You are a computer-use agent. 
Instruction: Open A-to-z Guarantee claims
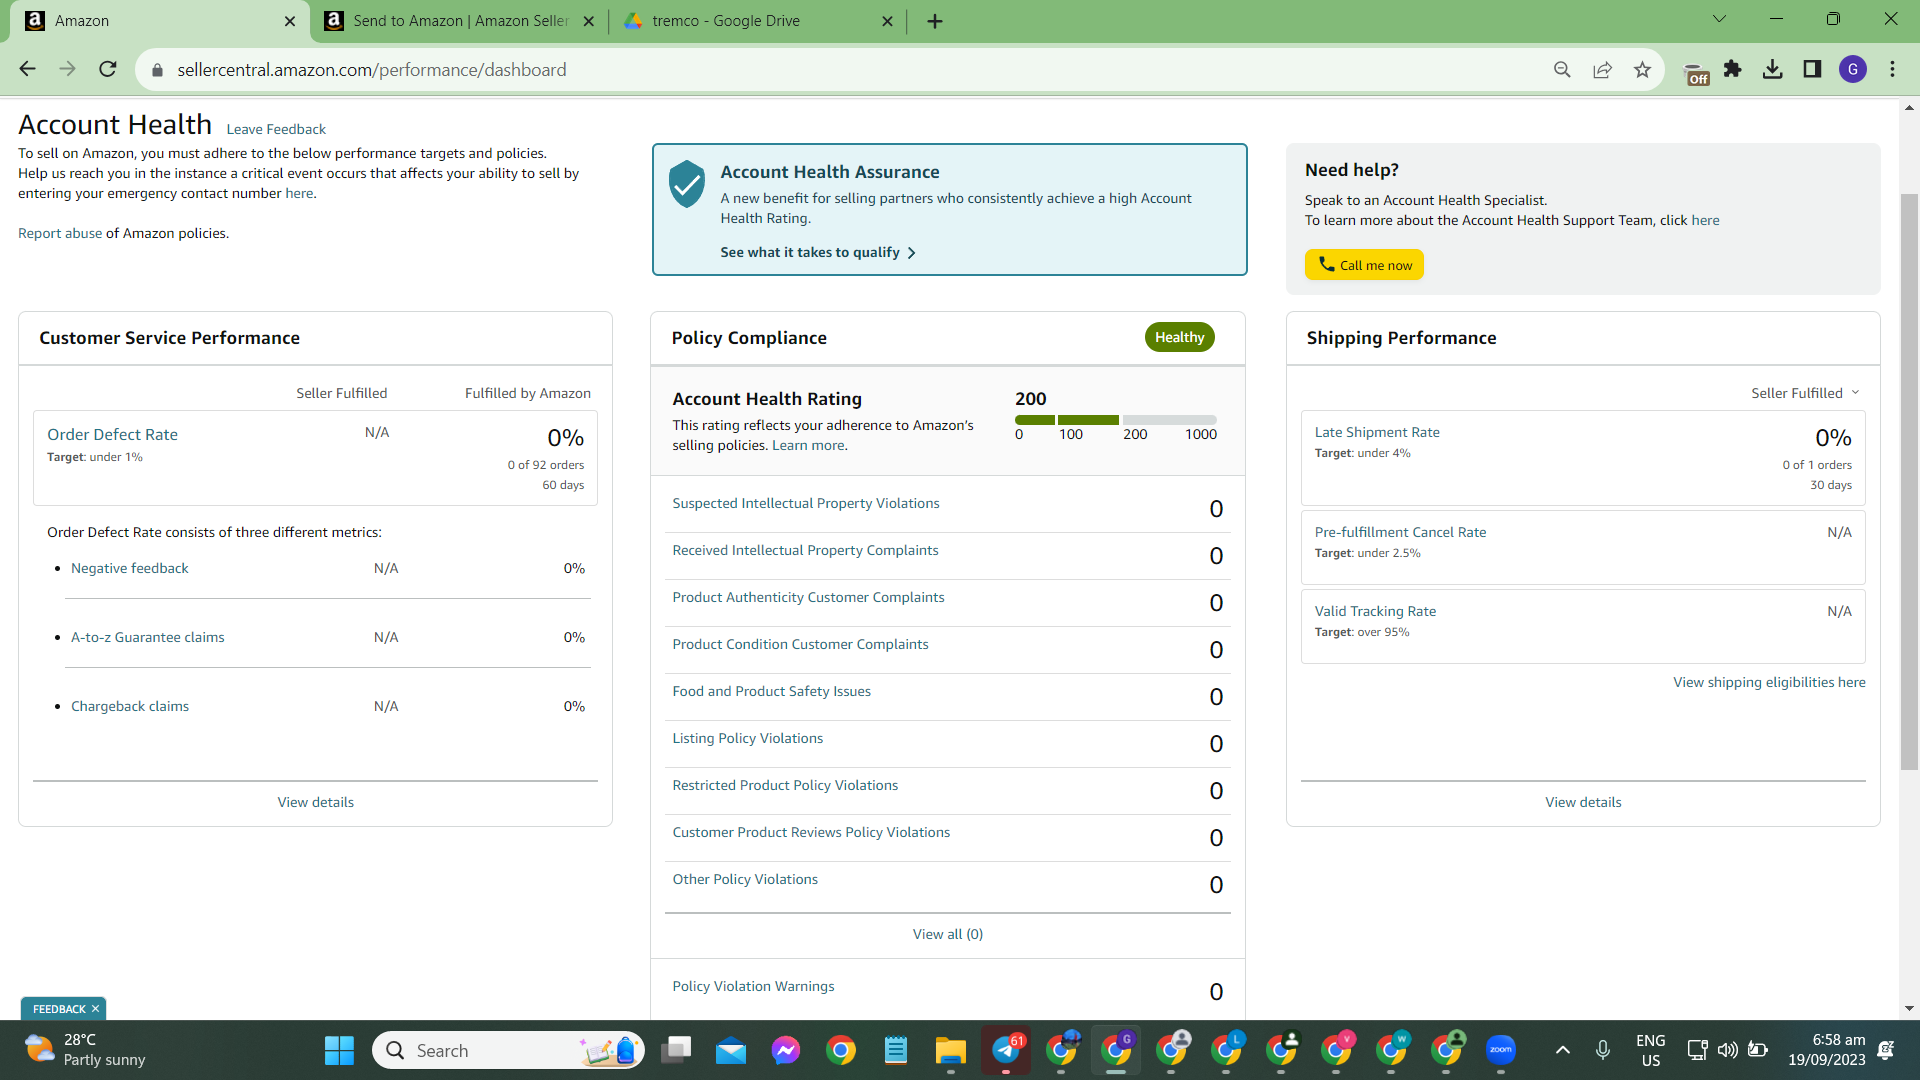pos(148,637)
